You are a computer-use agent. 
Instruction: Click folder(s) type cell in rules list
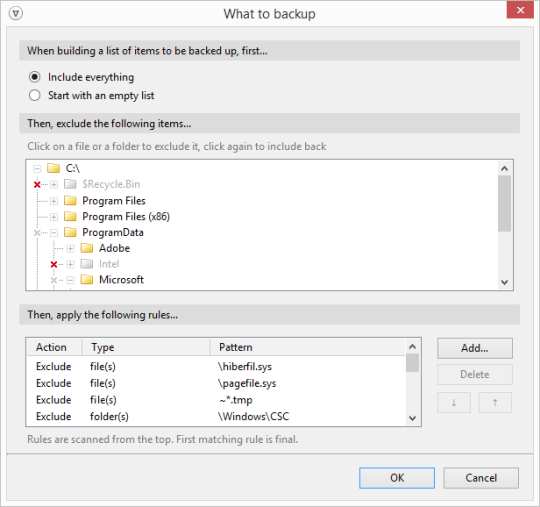(109, 416)
